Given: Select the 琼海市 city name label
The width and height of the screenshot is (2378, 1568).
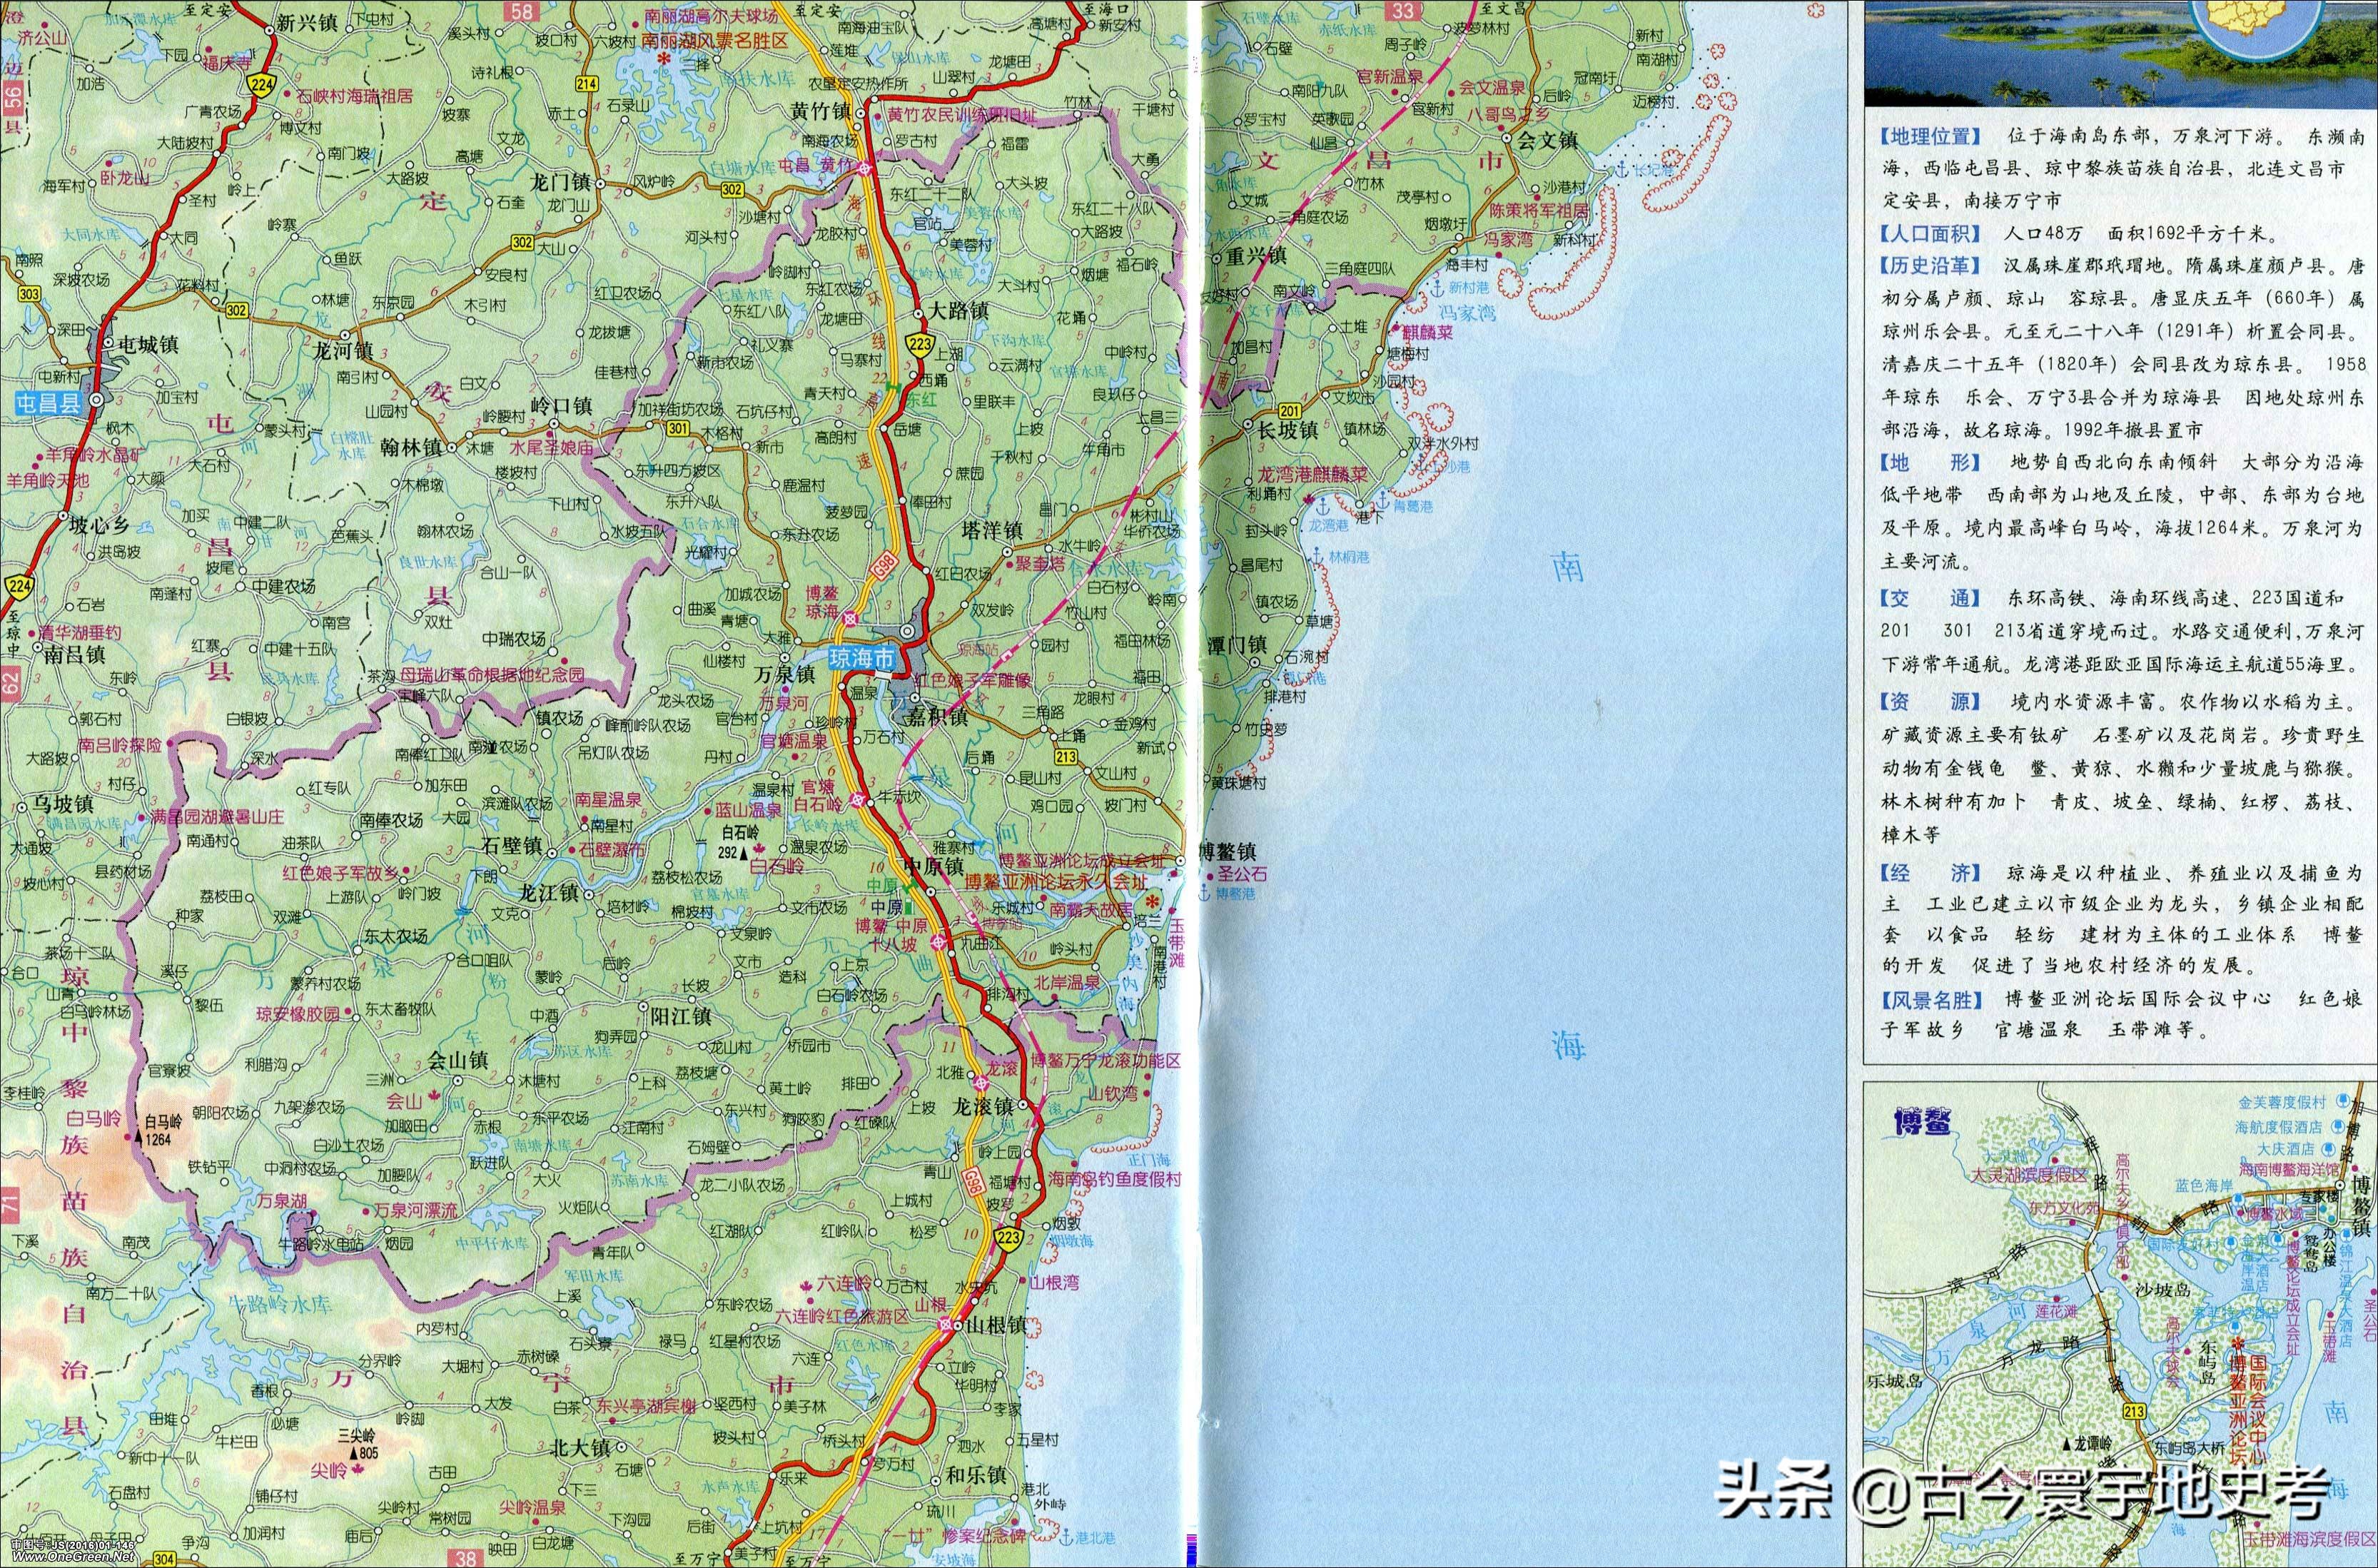Looking at the screenshot, I should coord(863,659).
